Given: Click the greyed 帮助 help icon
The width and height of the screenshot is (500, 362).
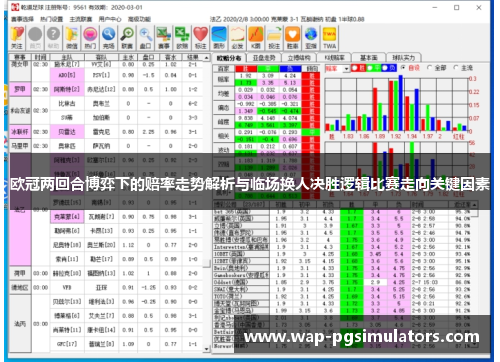Looking at the screenshot, I should click(x=53, y=38).
